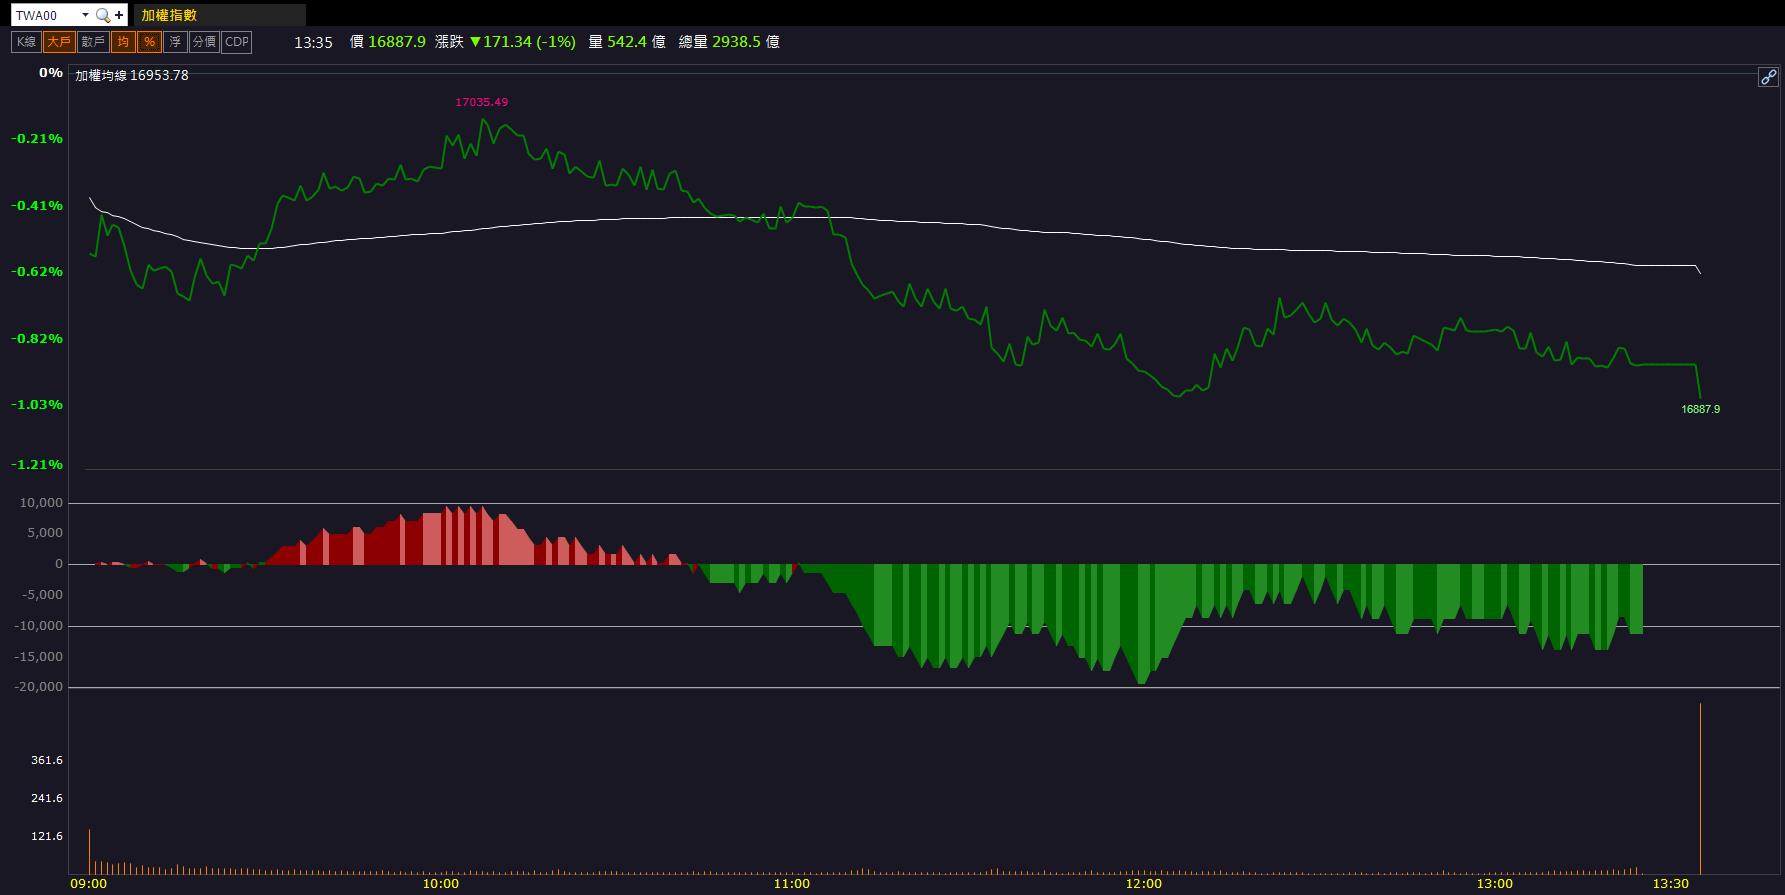Toggle the 大戶 indicator button
Viewport: 1785px width, 895px height.
[x=59, y=42]
